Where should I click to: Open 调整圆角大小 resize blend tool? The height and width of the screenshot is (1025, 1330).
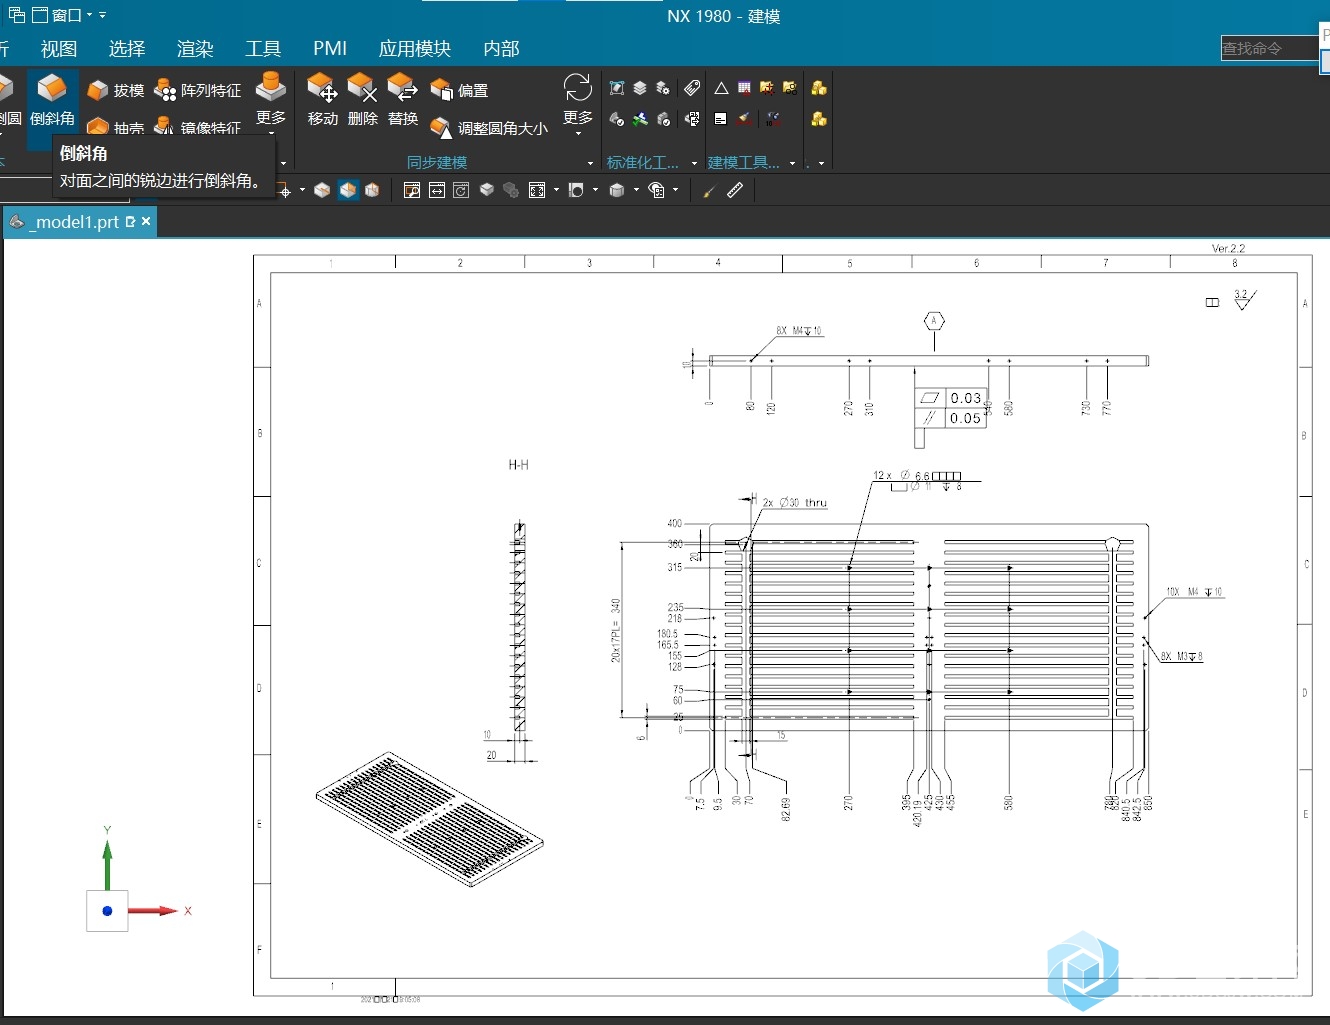point(489,128)
